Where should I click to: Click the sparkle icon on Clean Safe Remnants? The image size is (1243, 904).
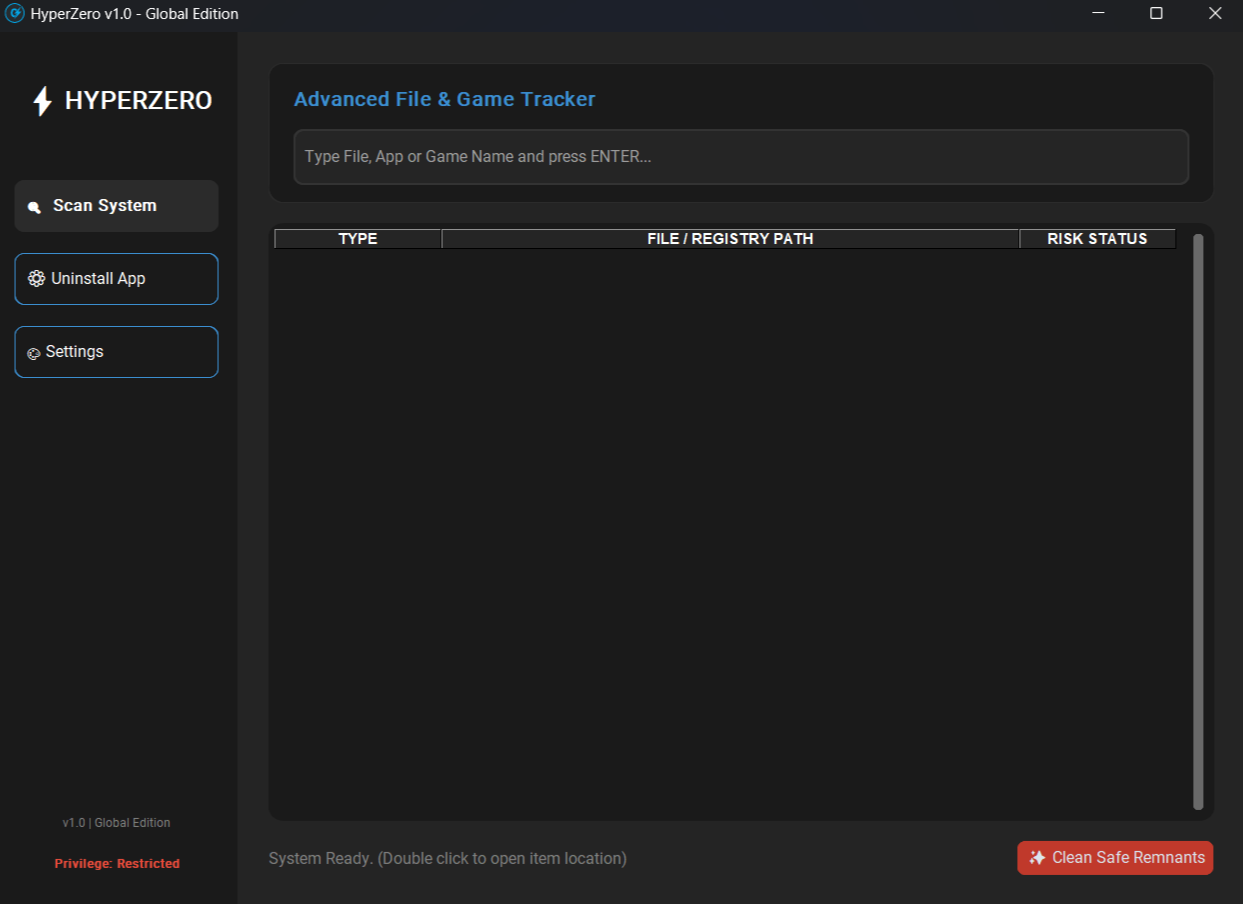pos(1035,857)
